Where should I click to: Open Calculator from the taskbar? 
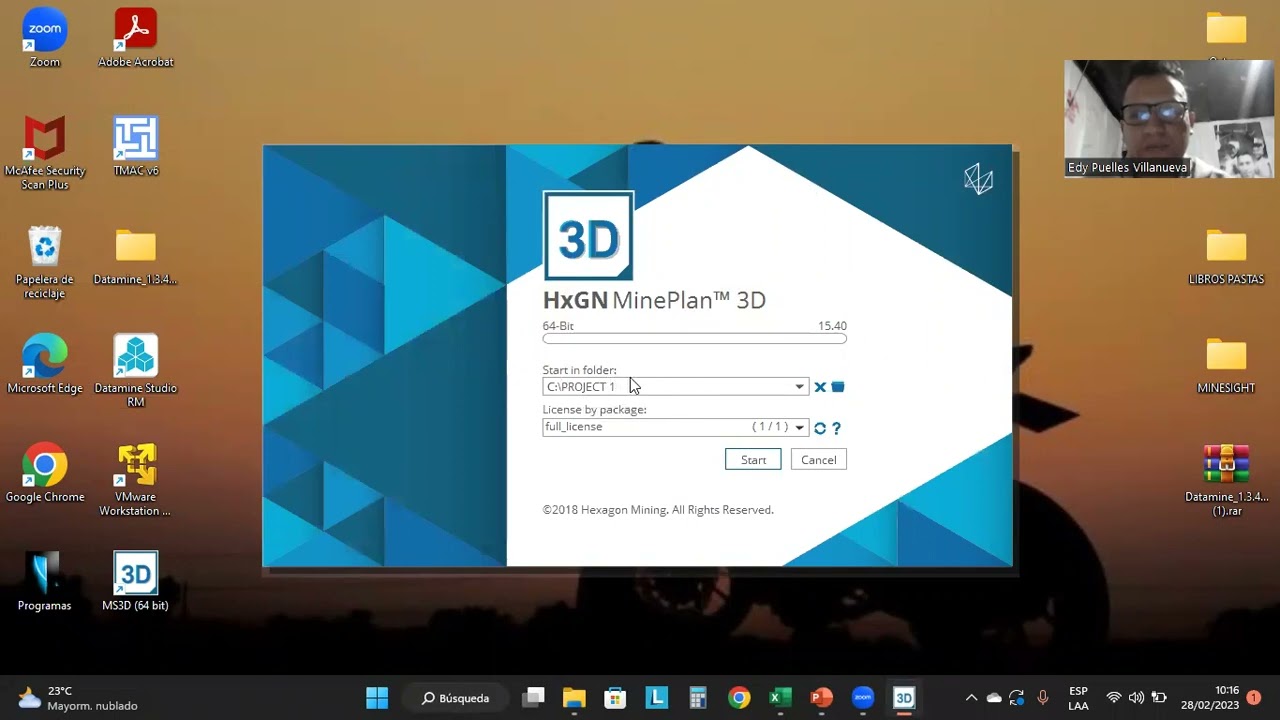click(x=698, y=698)
